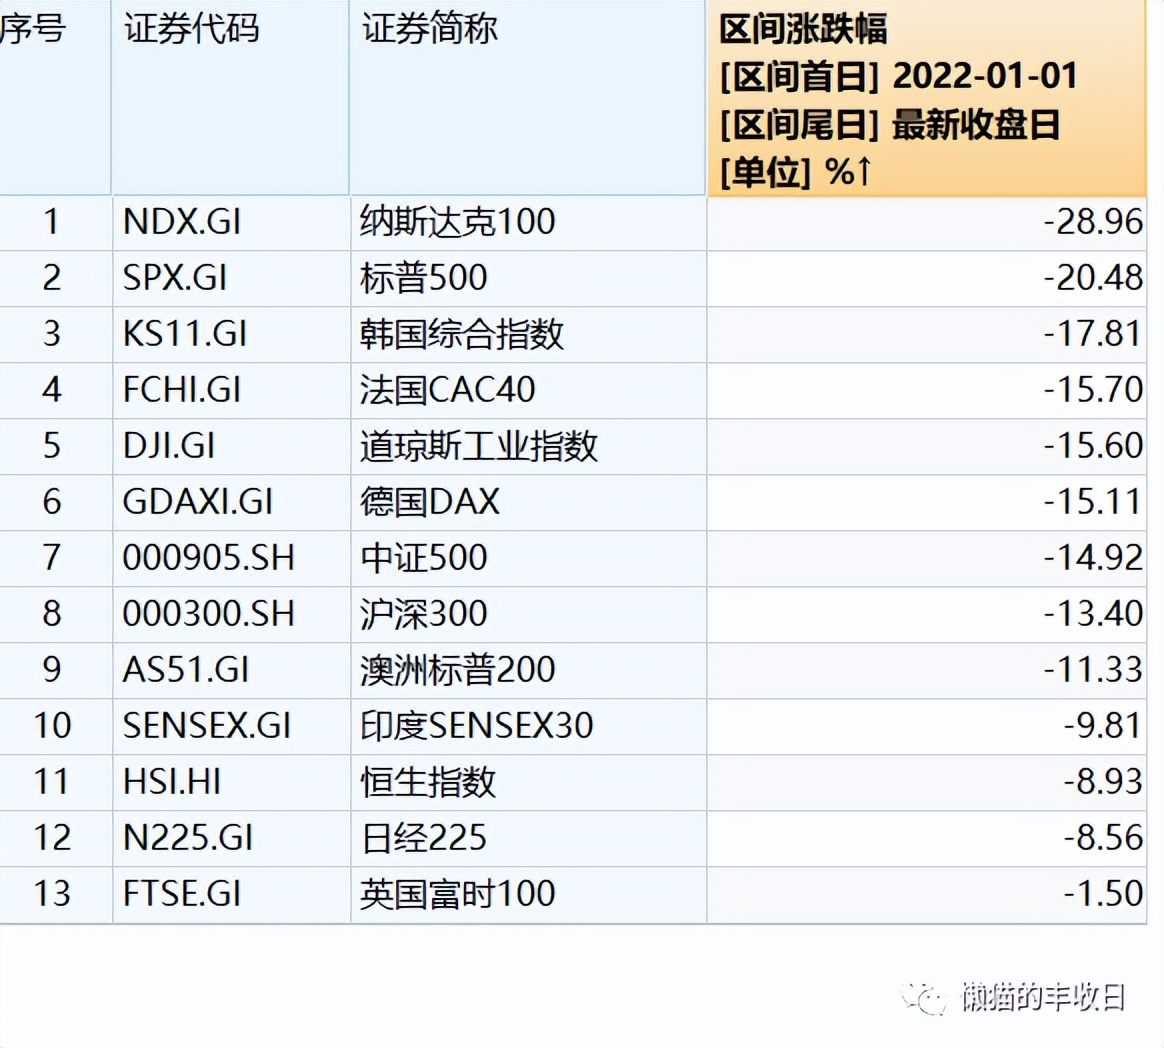1164x1048 pixels.
Task: Select code HSI.HI
Action: [x=172, y=782]
